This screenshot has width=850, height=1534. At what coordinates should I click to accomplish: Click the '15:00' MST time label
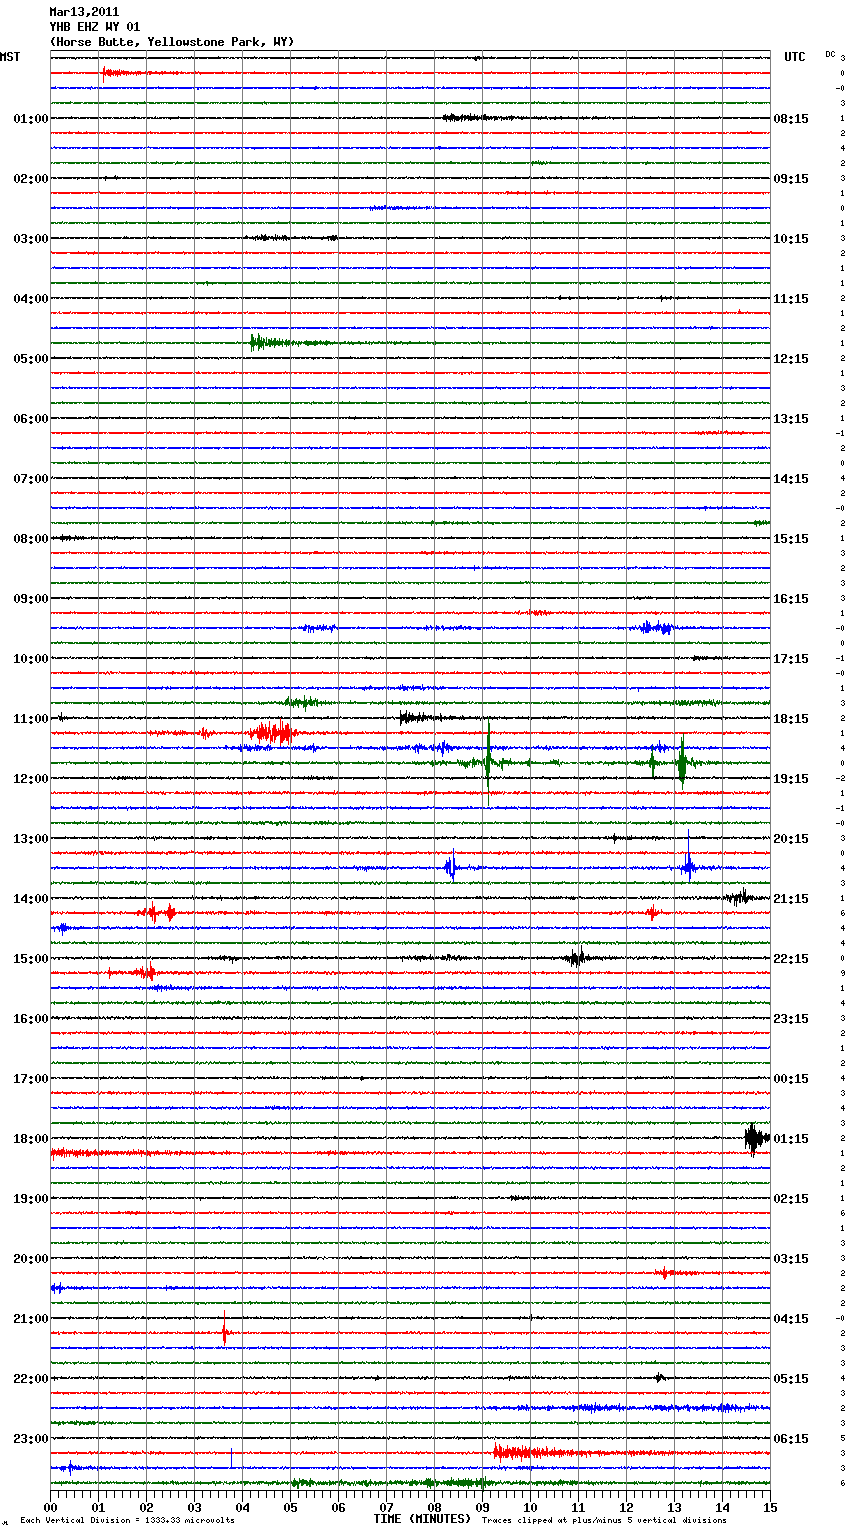31,959
